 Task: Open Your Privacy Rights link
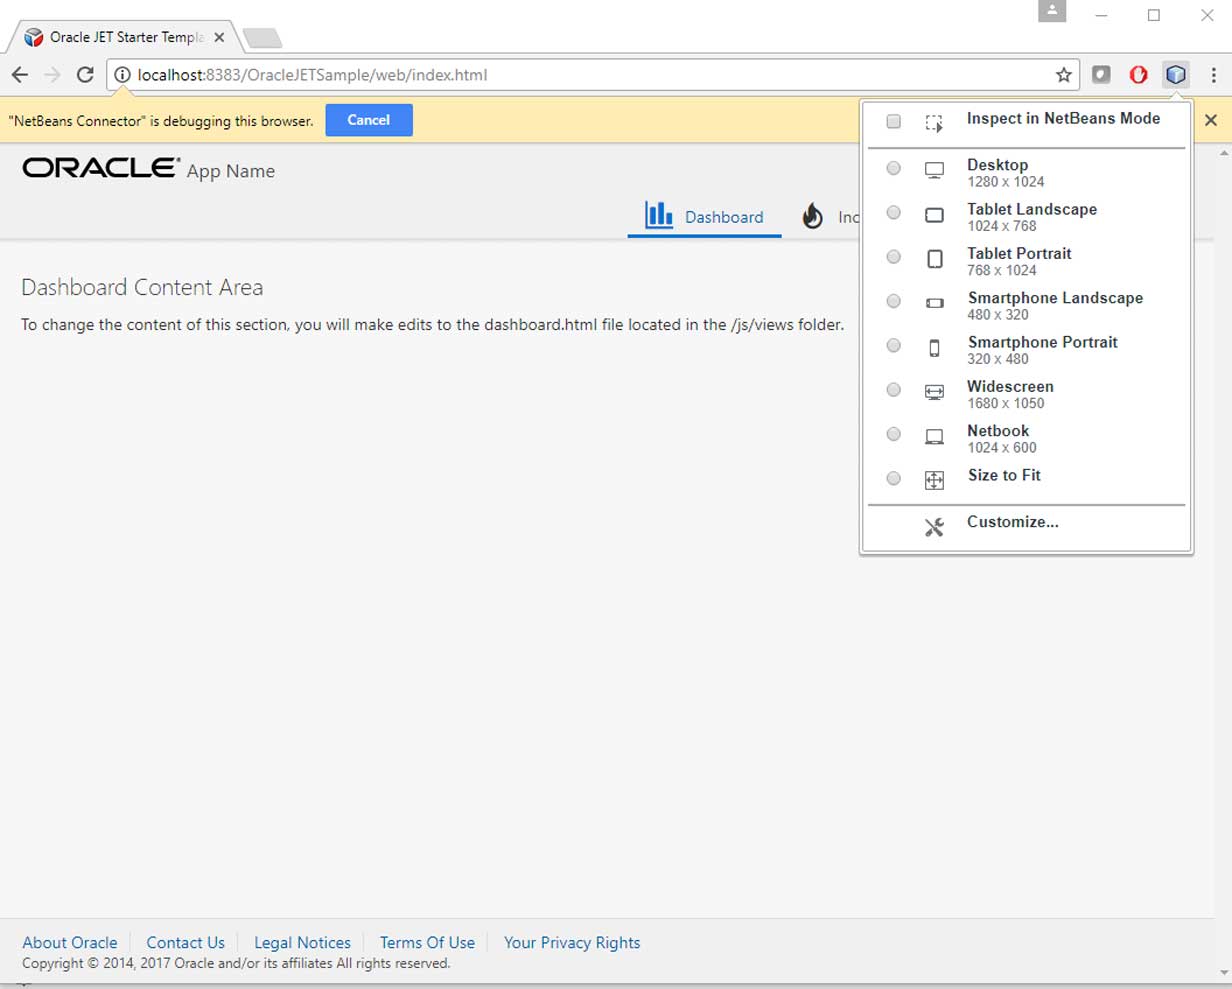coord(572,942)
